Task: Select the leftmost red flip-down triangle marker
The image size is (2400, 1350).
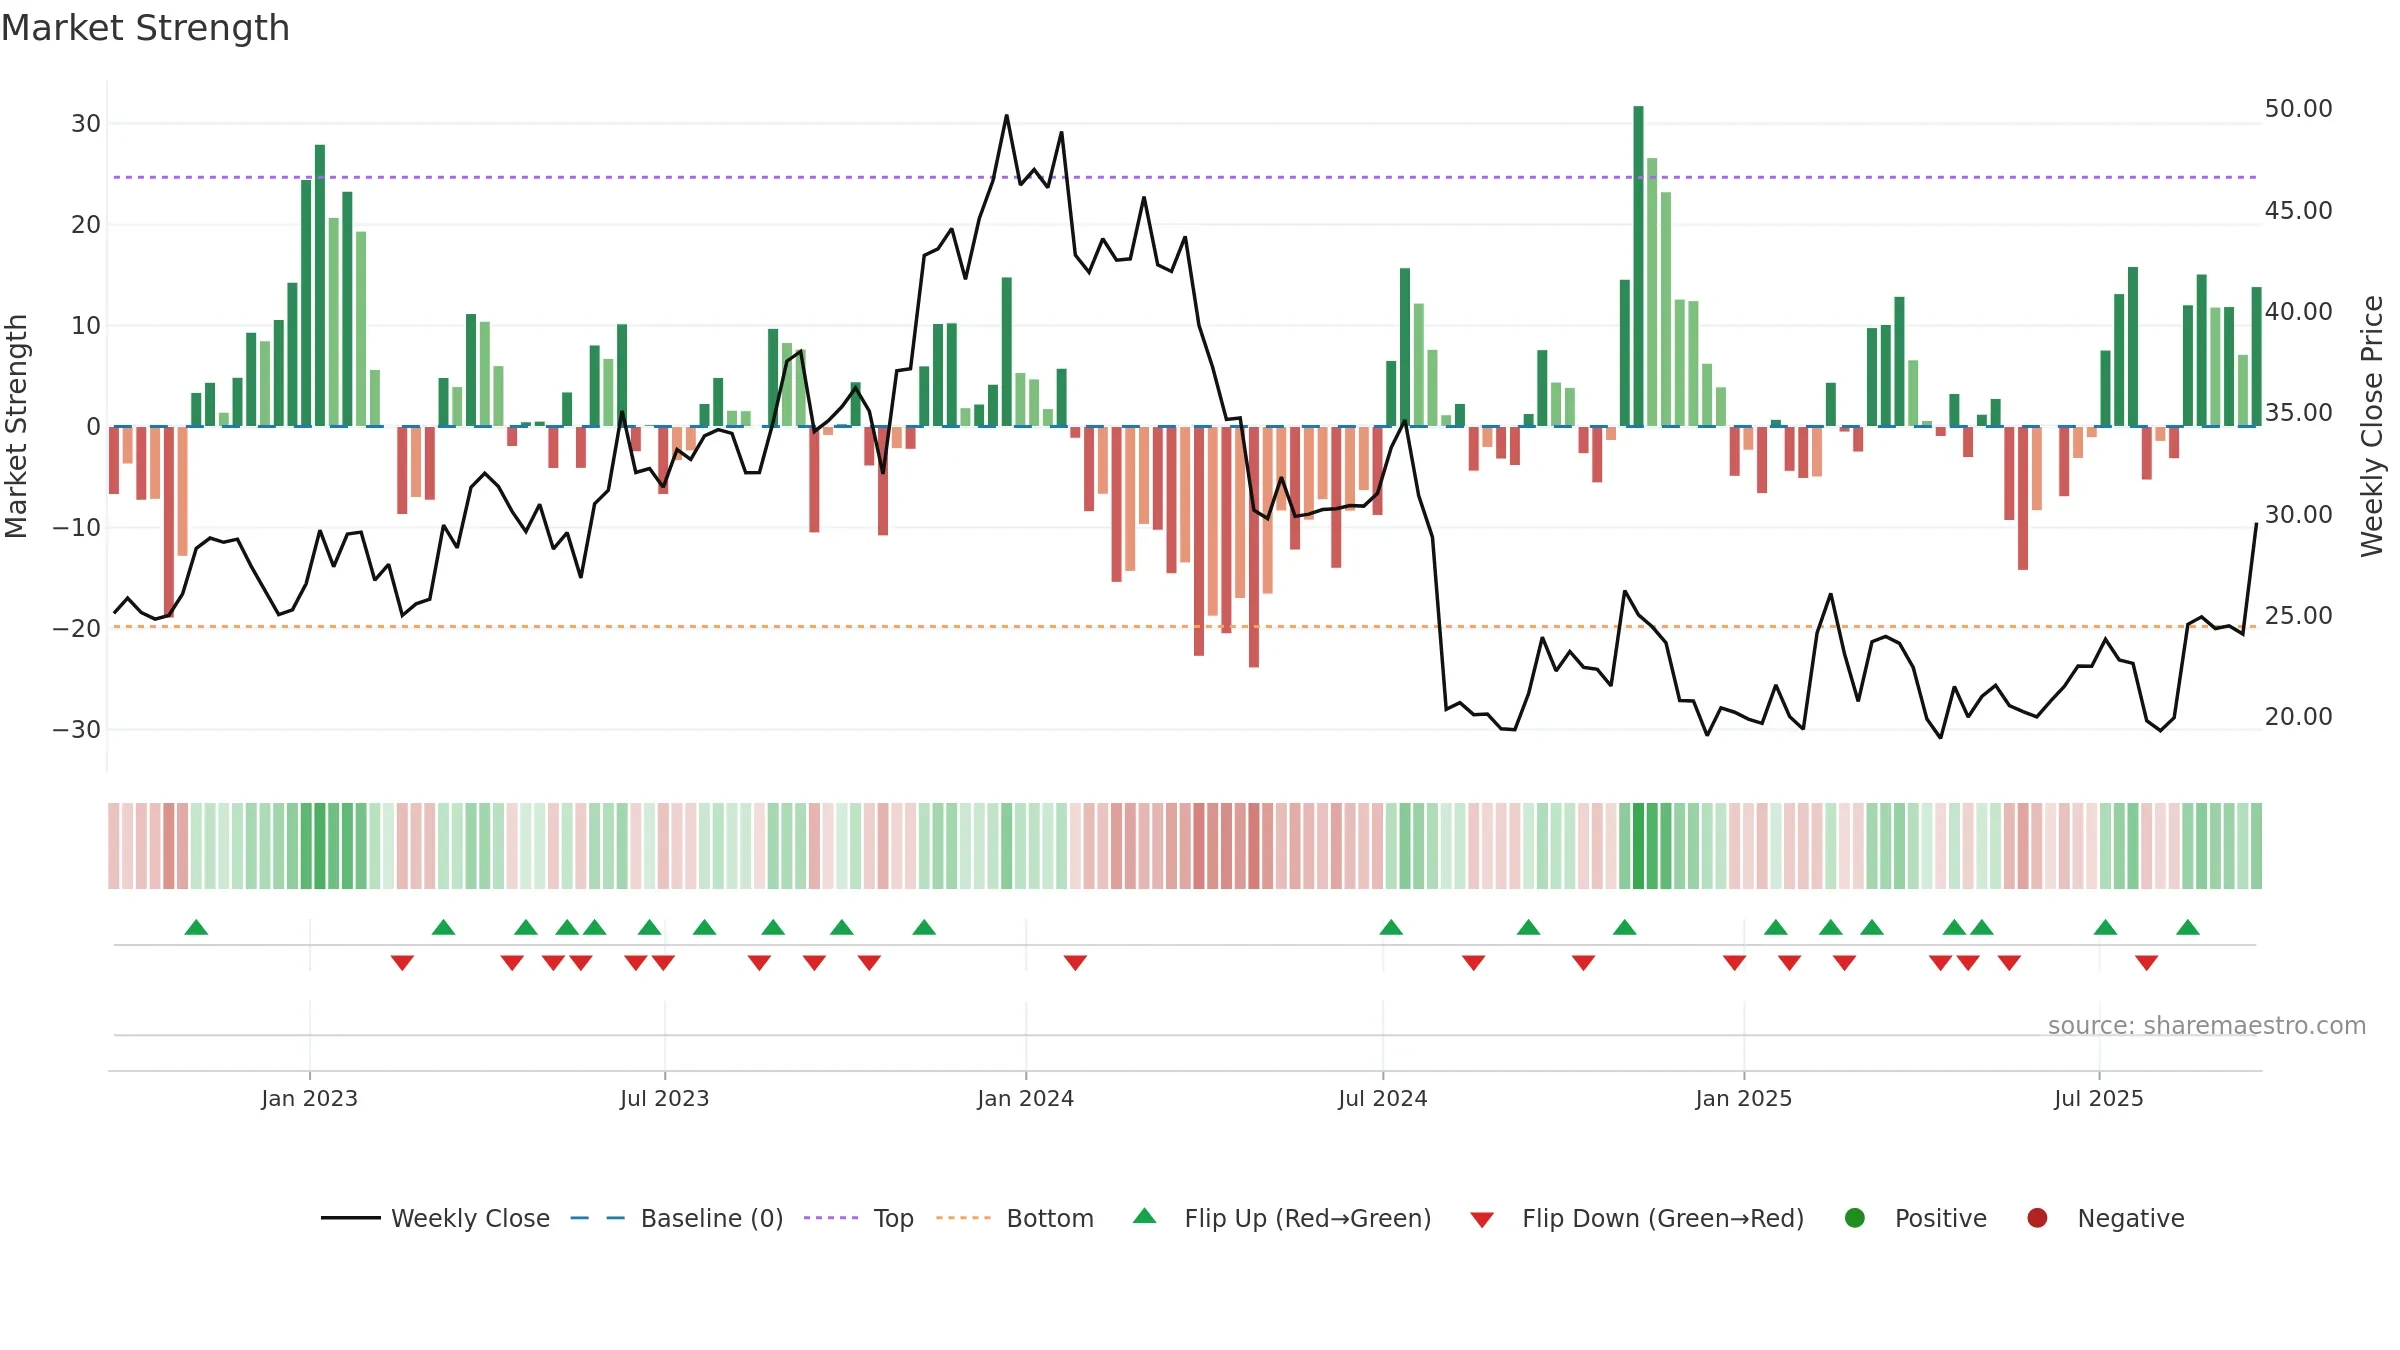Action: pos(402,963)
